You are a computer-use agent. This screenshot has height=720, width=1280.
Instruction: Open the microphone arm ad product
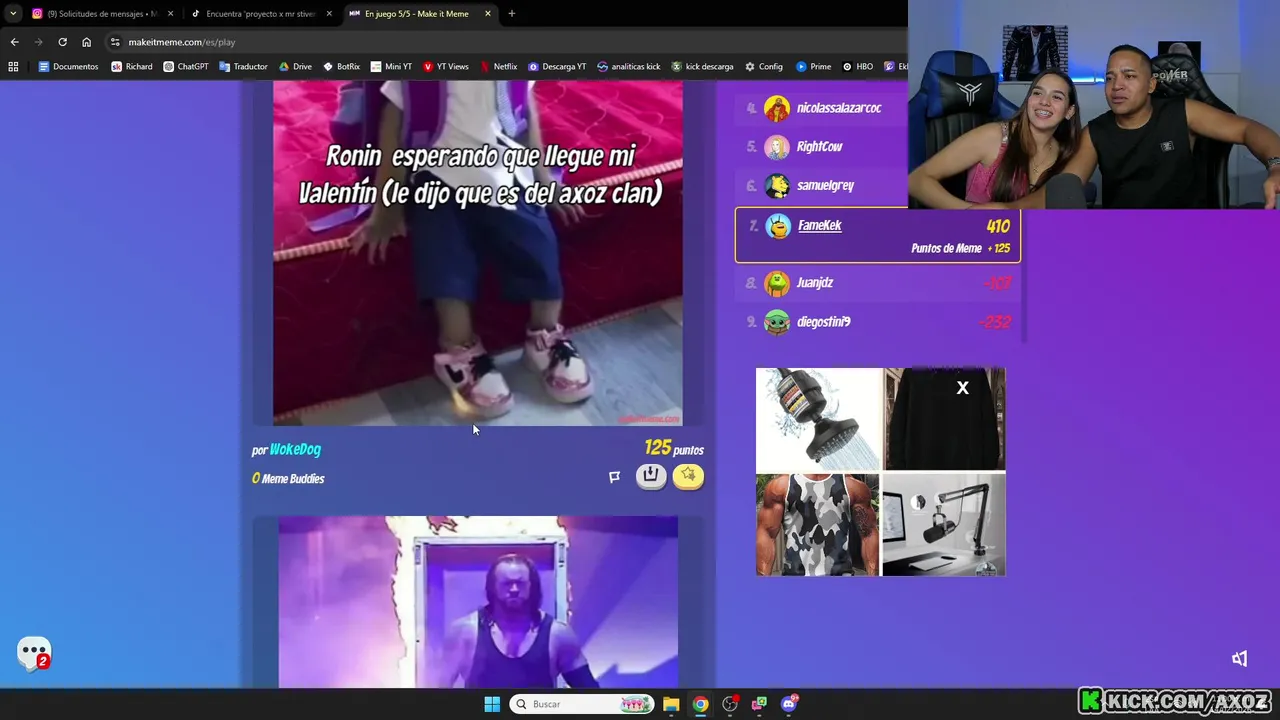(x=944, y=525)
